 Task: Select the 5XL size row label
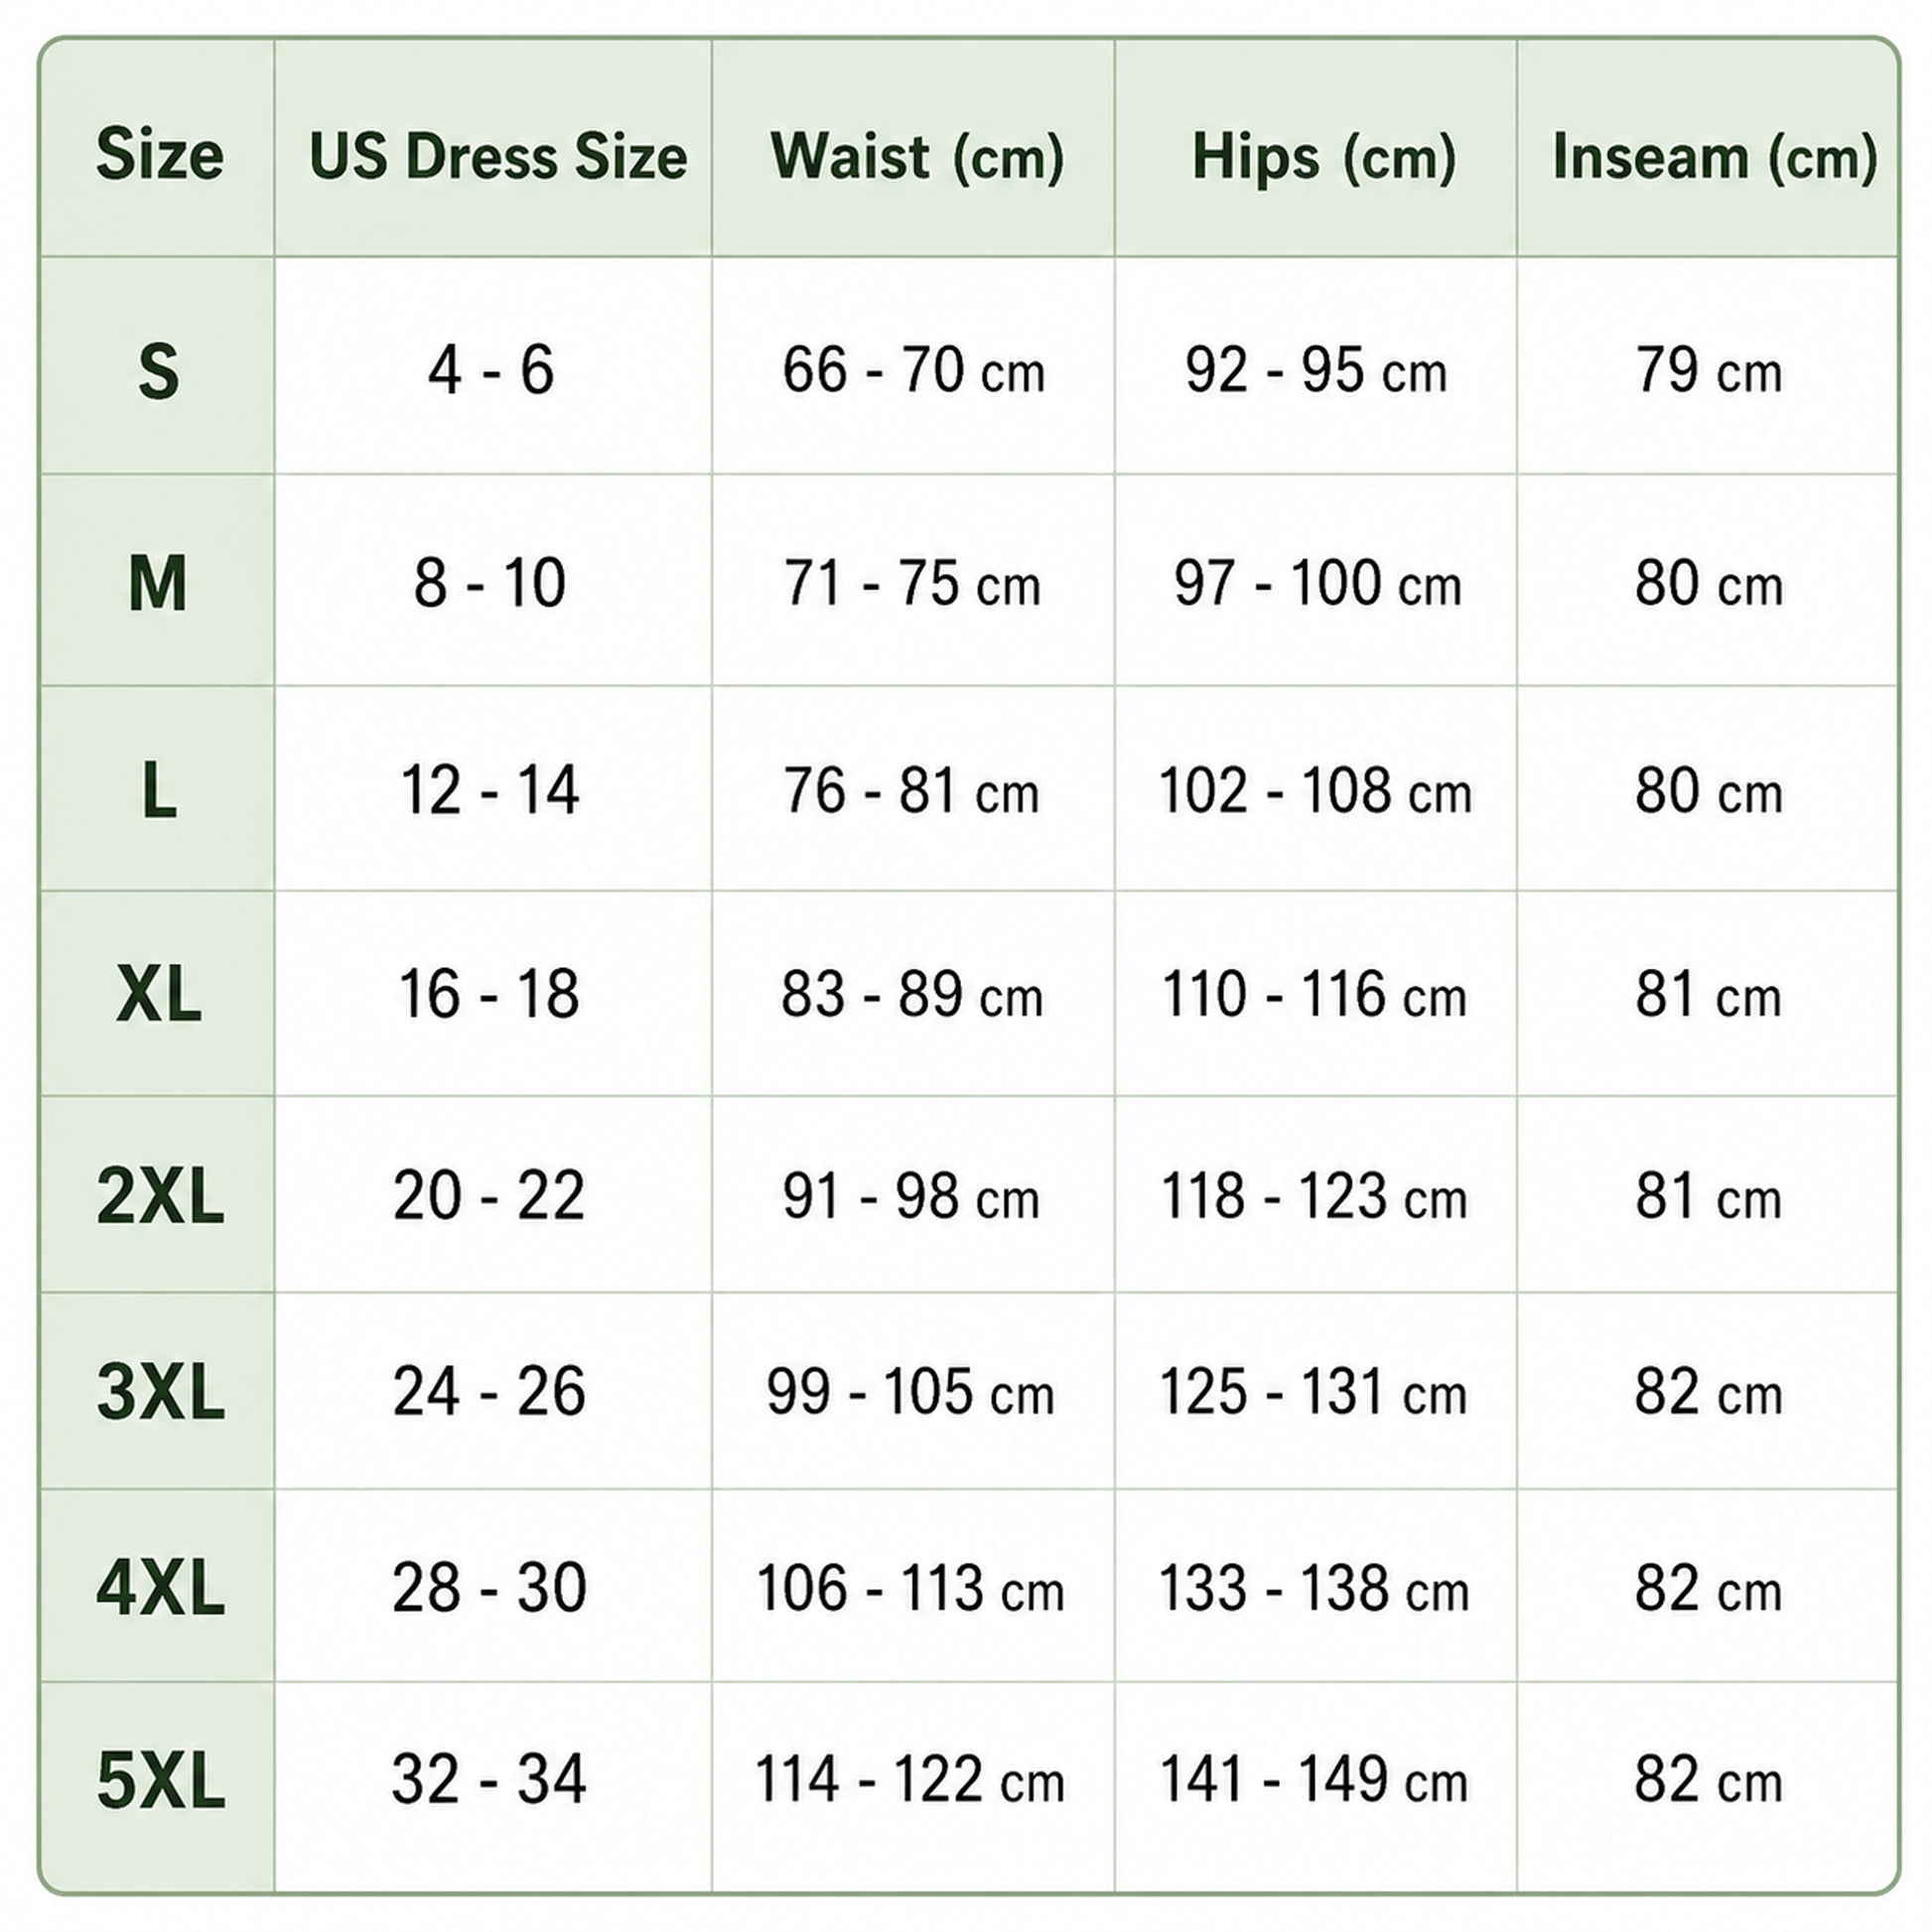[x=160, y=1783]
